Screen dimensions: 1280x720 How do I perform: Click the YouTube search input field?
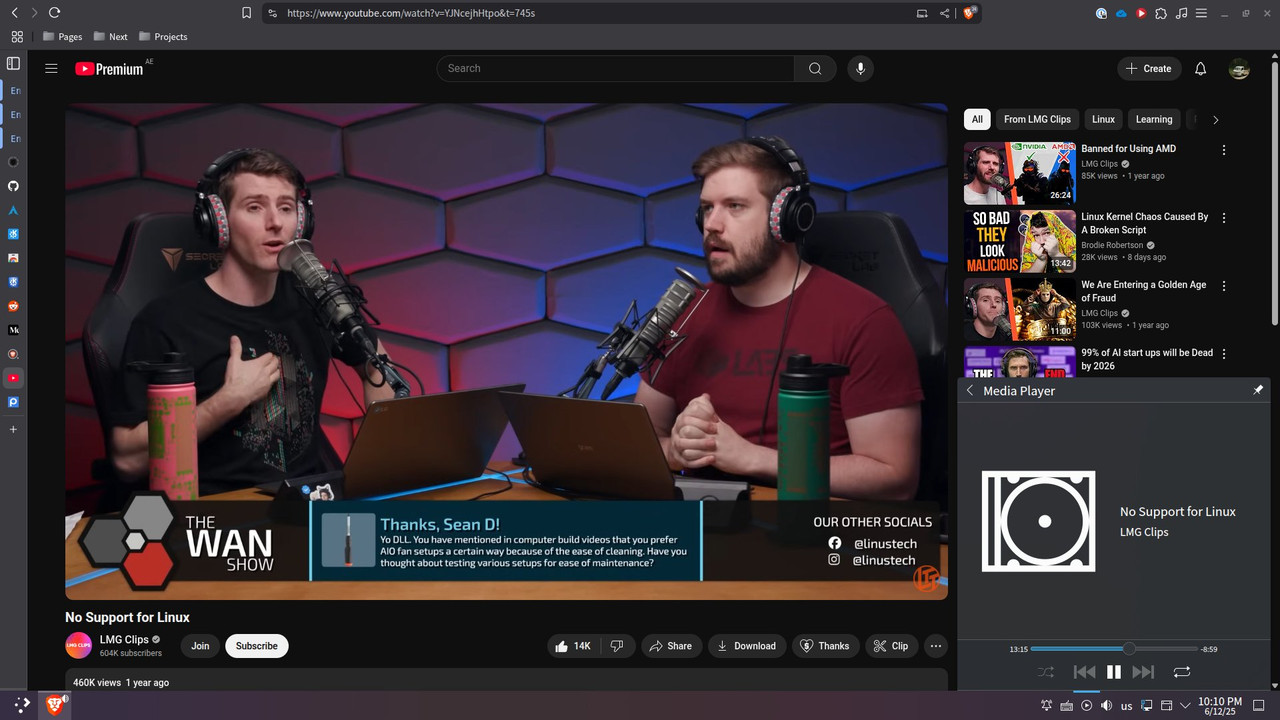click(615, 68)
